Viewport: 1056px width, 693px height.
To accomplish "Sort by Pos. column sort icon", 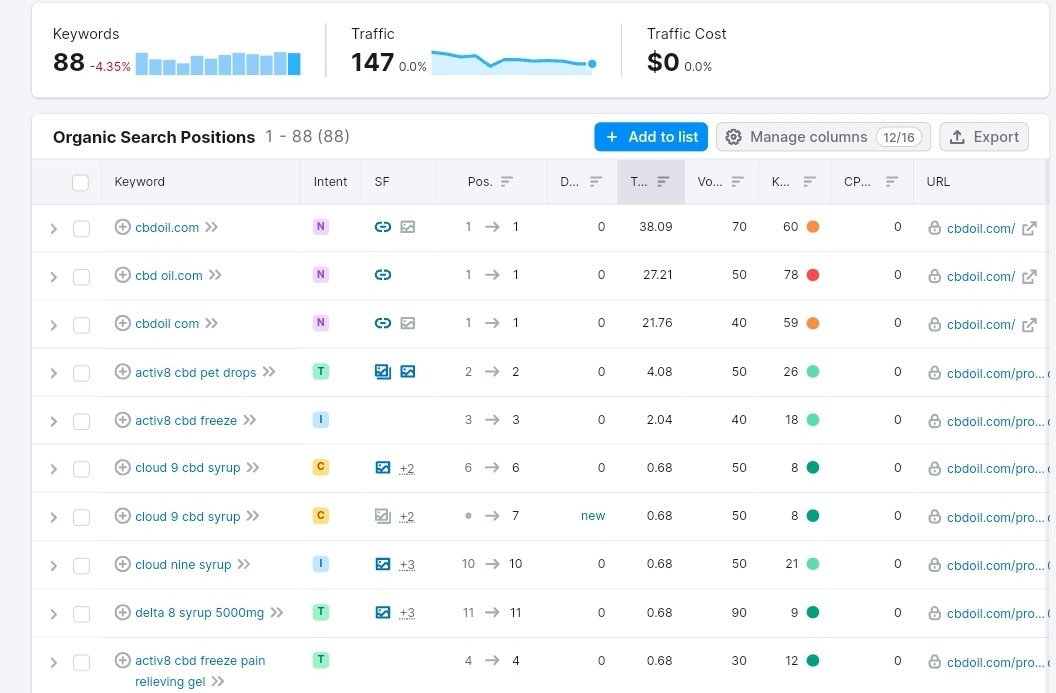I will [x=506, y=181].
